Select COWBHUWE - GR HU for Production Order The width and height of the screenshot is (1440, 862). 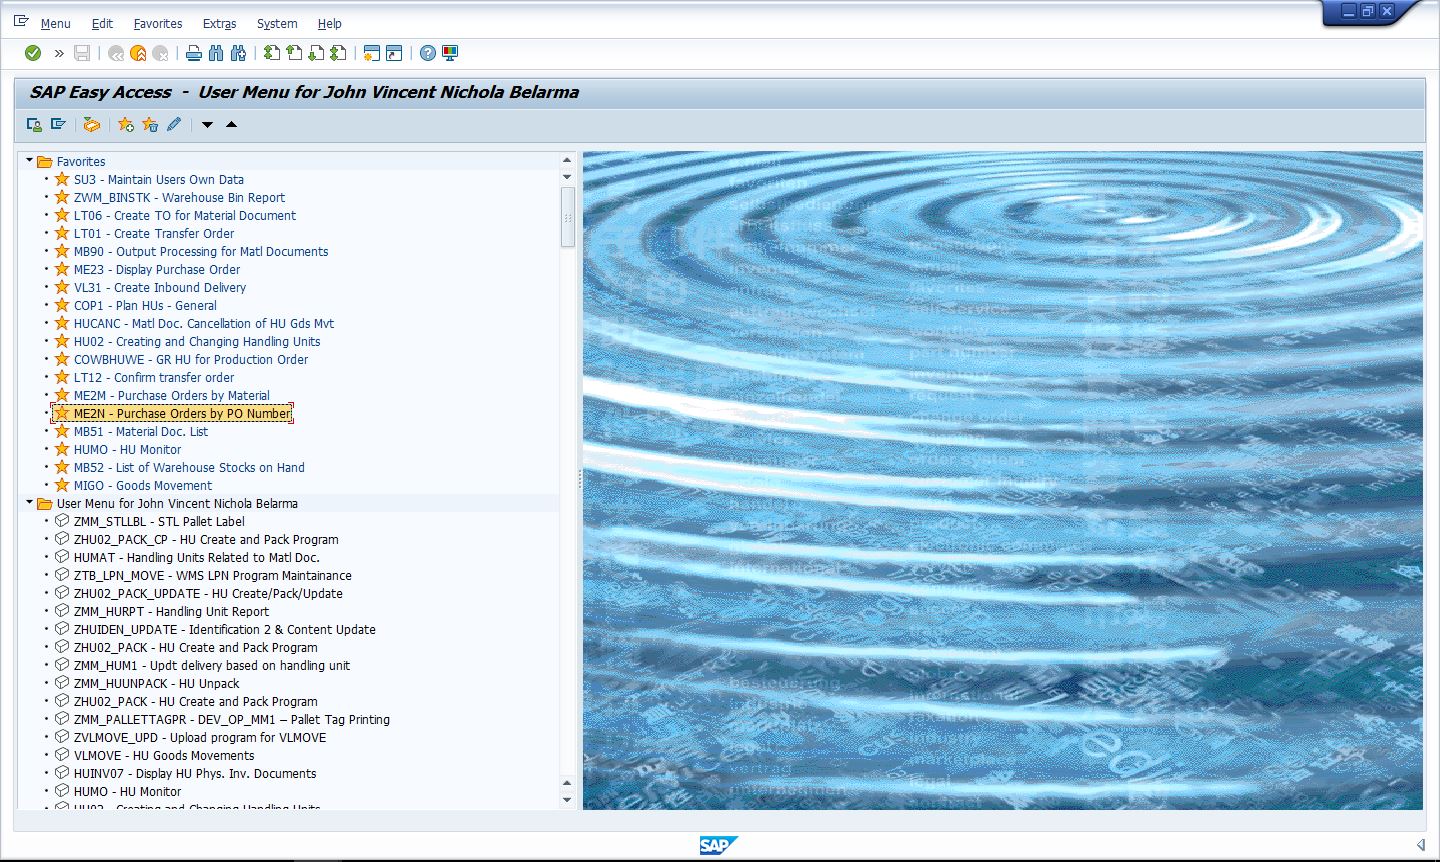tap(191, 360)
